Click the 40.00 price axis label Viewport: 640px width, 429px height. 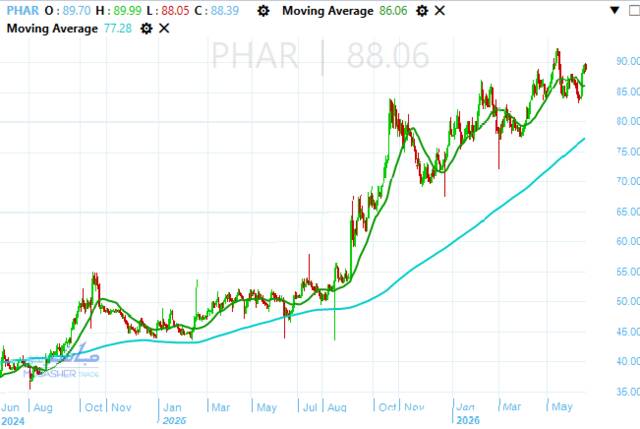coord(628,361)
